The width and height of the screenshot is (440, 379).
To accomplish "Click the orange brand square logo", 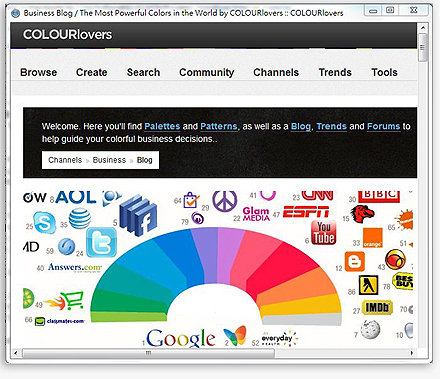I will tap(373, 238).
